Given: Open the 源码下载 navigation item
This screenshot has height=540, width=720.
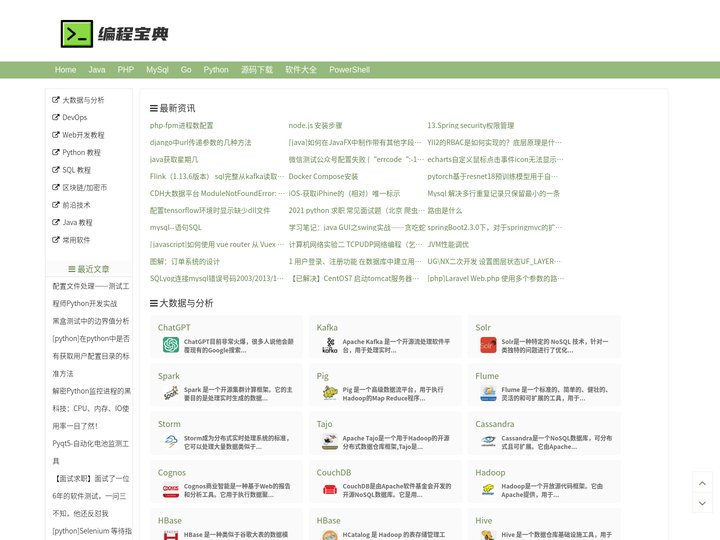Looking at the screenshot, I should coord(257,70).
